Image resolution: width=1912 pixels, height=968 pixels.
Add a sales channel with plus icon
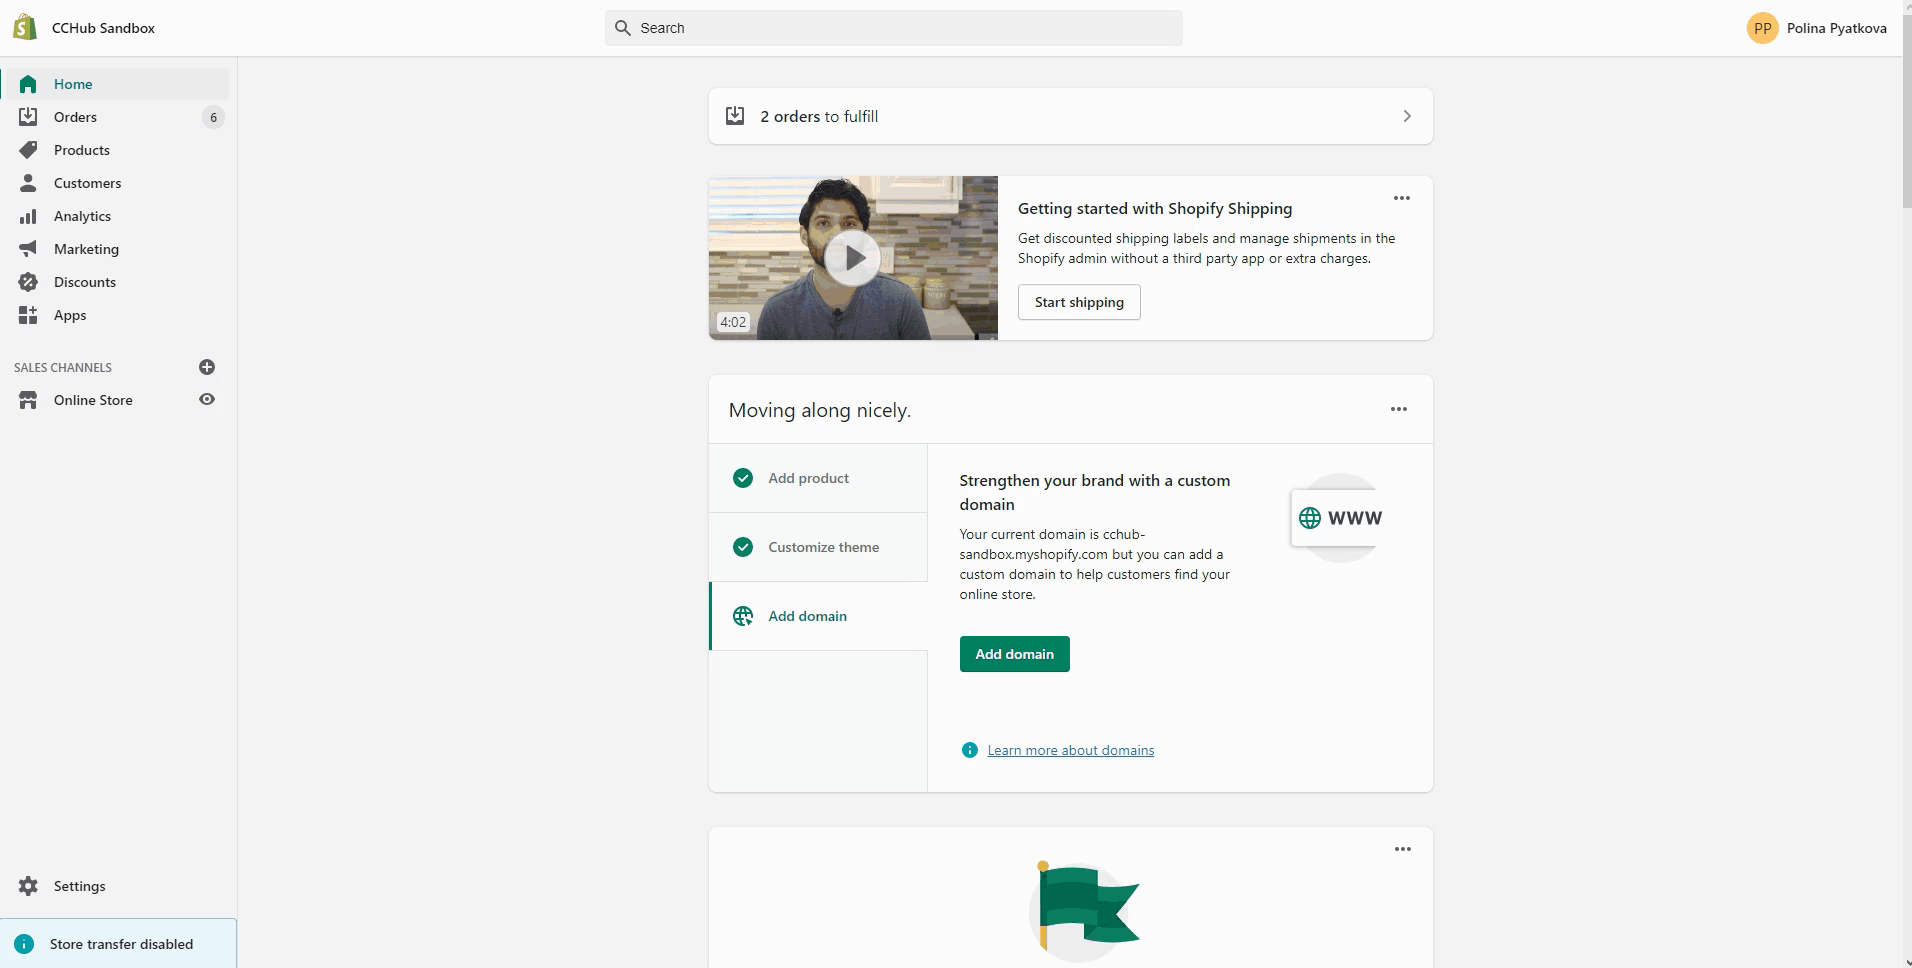(x=207, y=367)
